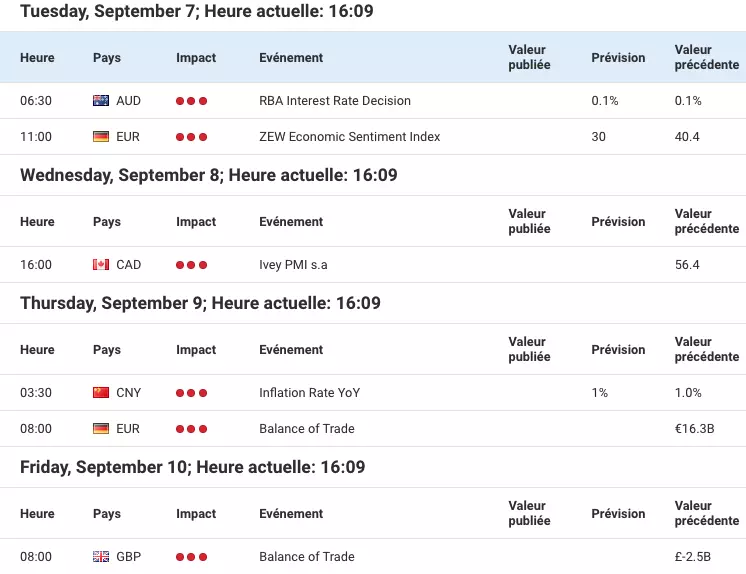Viewport: 746px width, 574px height.
Task: Click the Heure column header under Tuesday
Action: click(37, 58)
